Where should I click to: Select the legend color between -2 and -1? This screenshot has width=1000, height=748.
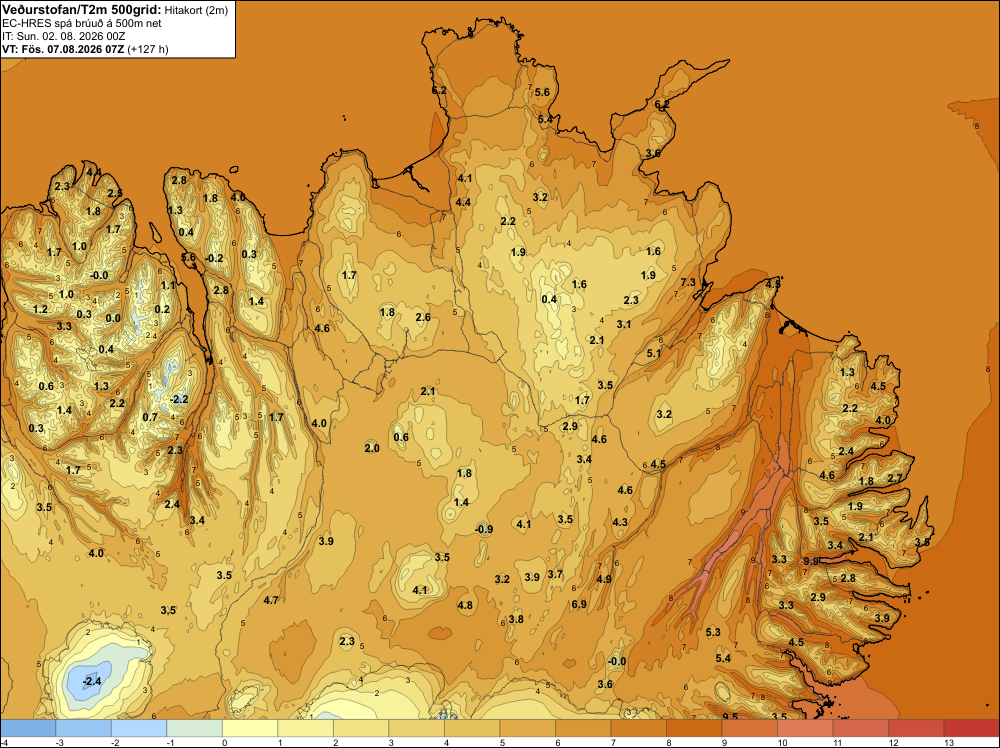tap(139, 728)
